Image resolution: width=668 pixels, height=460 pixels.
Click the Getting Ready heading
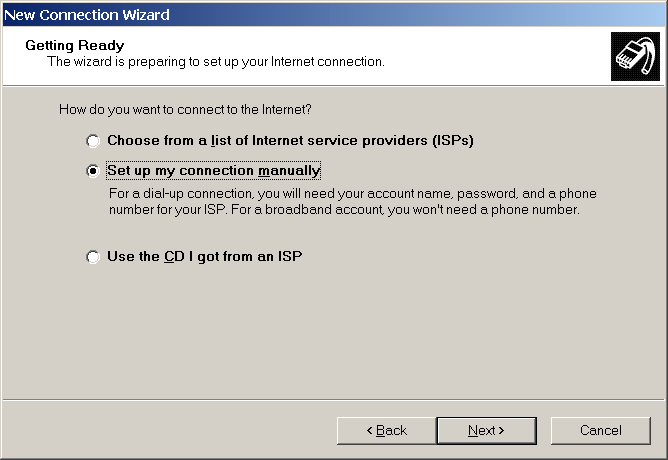(74, 45)
